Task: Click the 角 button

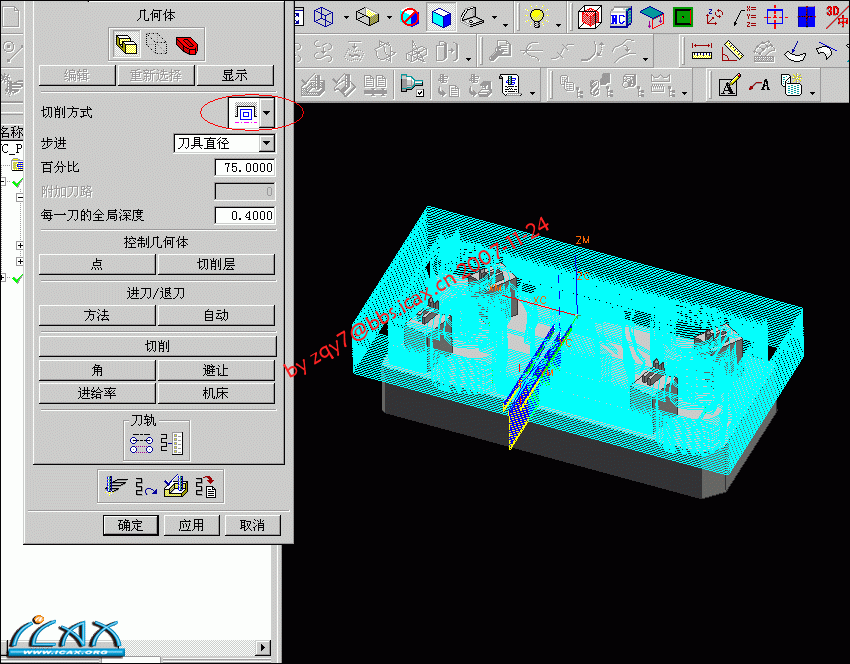Action: click(97, 370)
